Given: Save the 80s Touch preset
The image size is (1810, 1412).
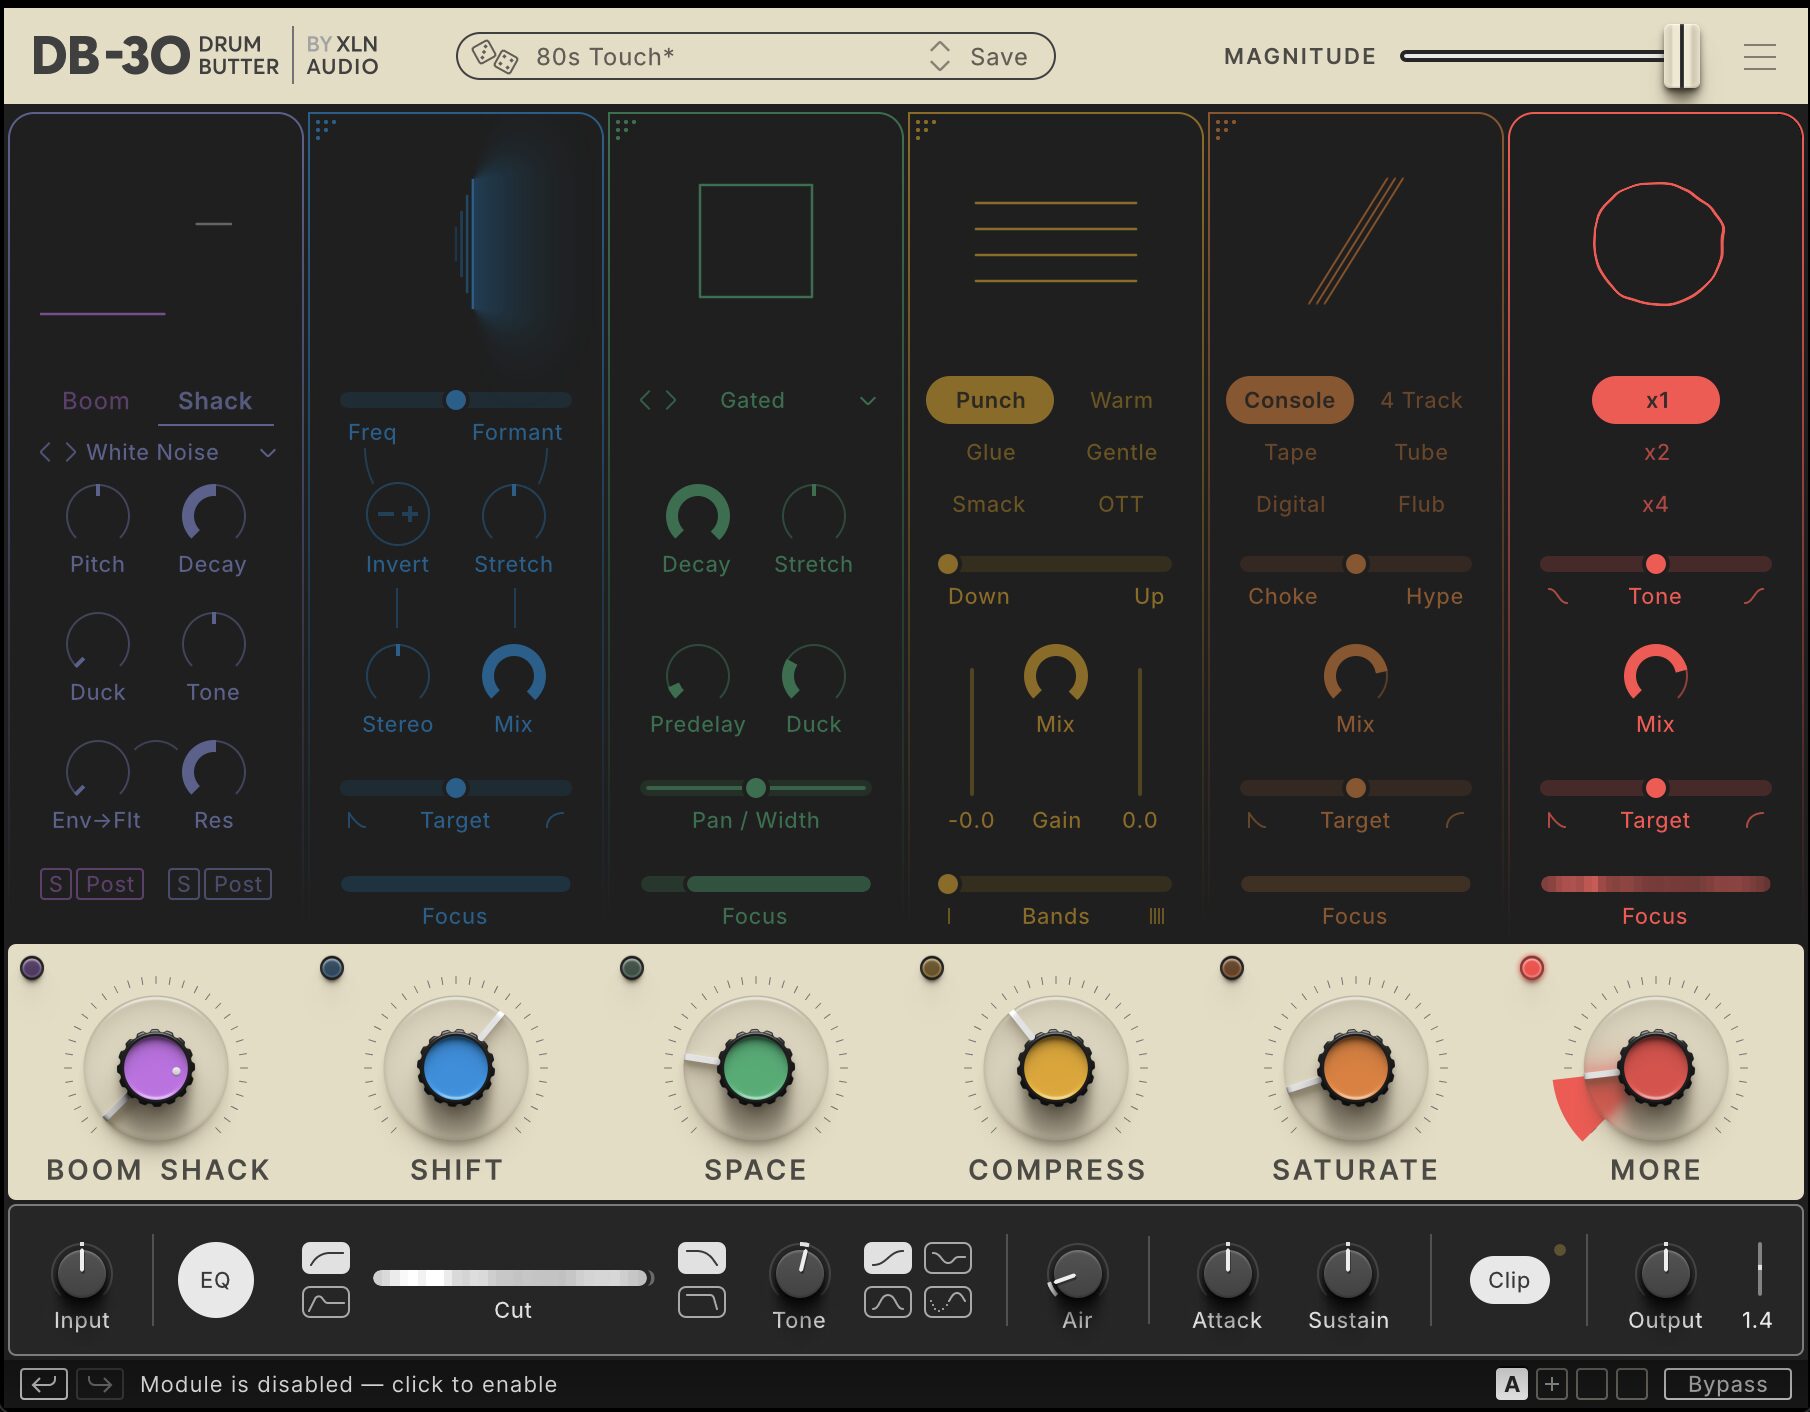Looking at the screenshot, I should coord(998,57).
